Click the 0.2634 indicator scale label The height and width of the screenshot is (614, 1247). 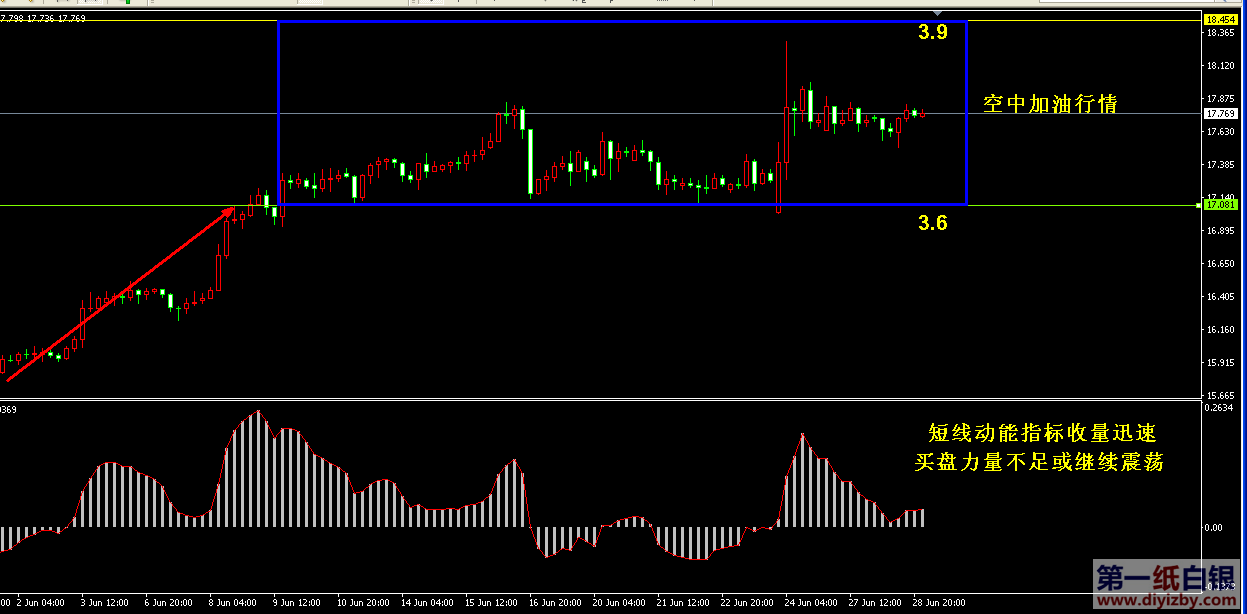tap(1220, 407)
